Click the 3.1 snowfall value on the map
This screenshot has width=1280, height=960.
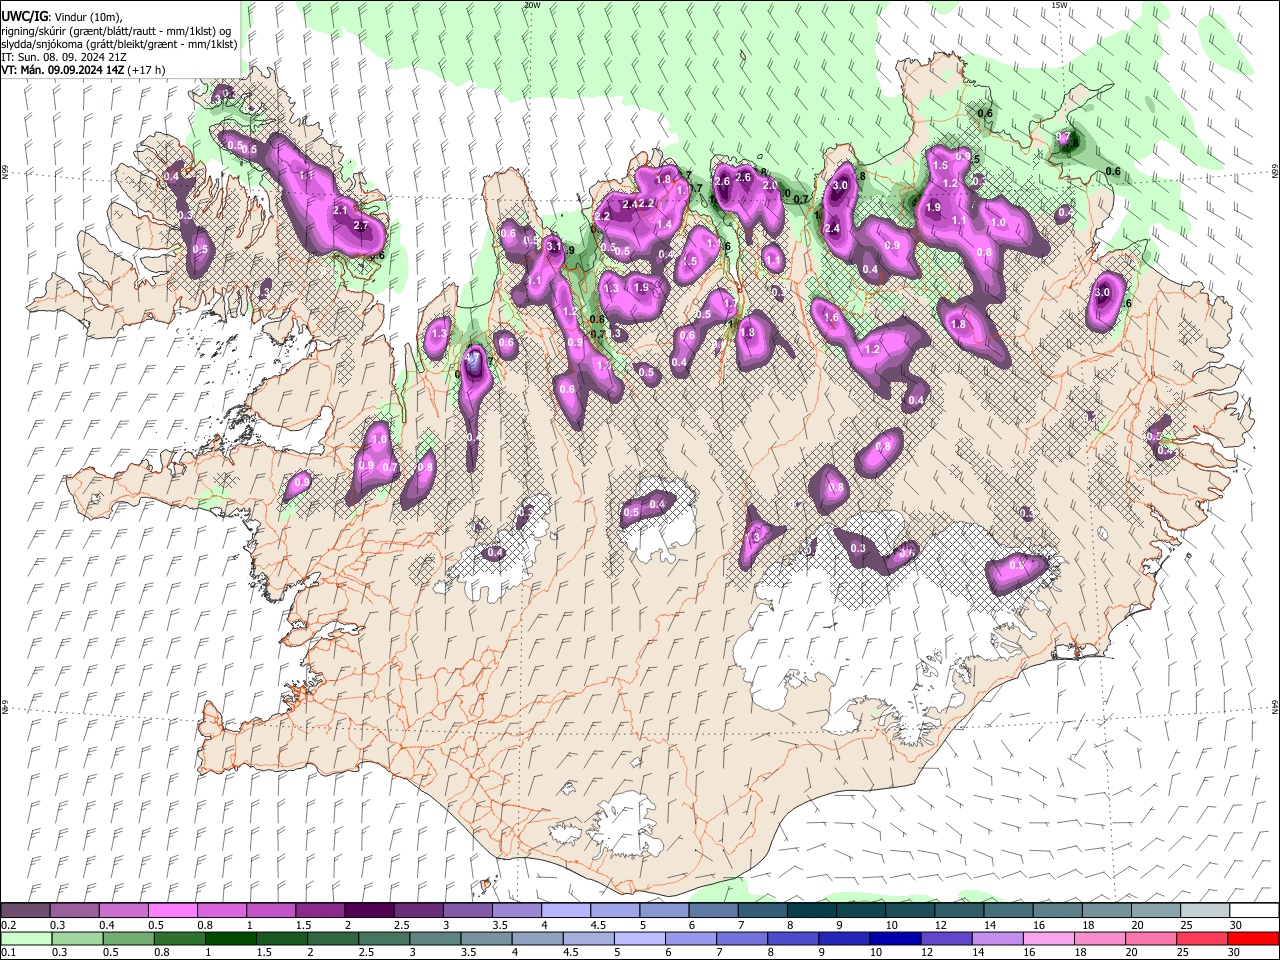click(554, 246)
